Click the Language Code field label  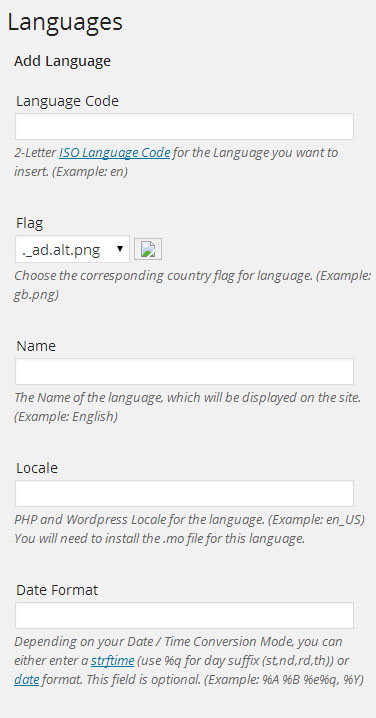[67, 101]
